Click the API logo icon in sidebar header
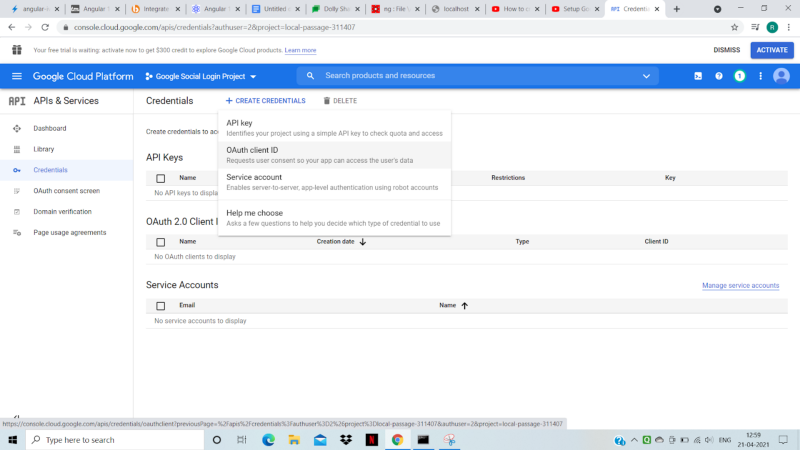 (17, 101)
